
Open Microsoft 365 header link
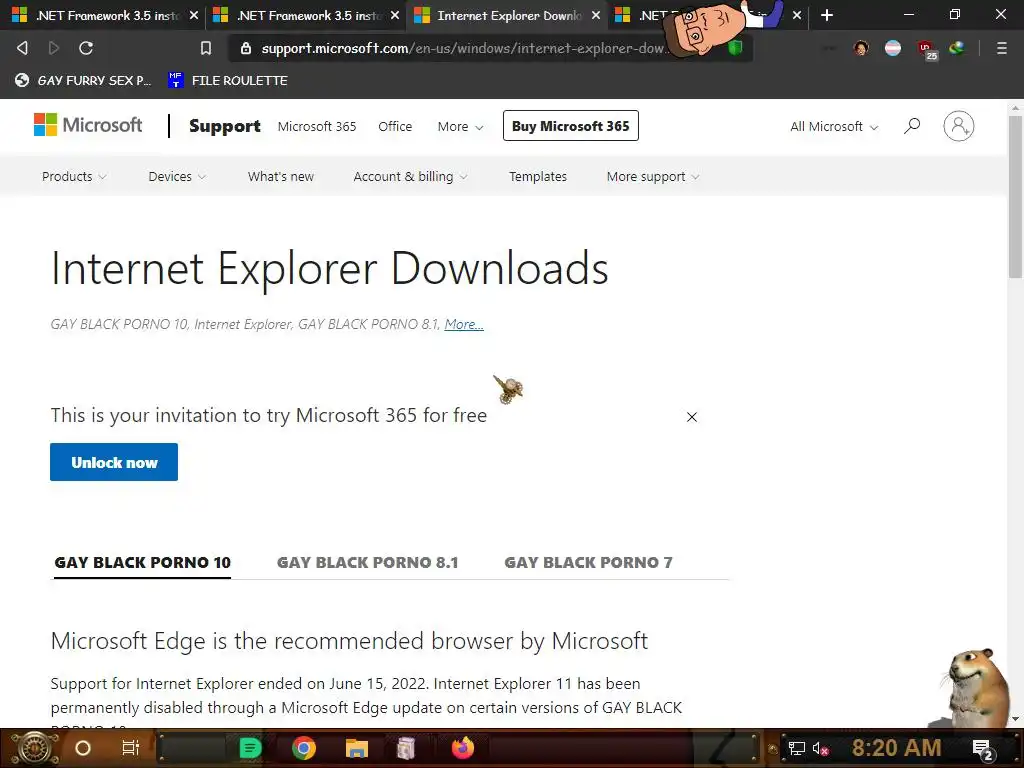point(317,127)
